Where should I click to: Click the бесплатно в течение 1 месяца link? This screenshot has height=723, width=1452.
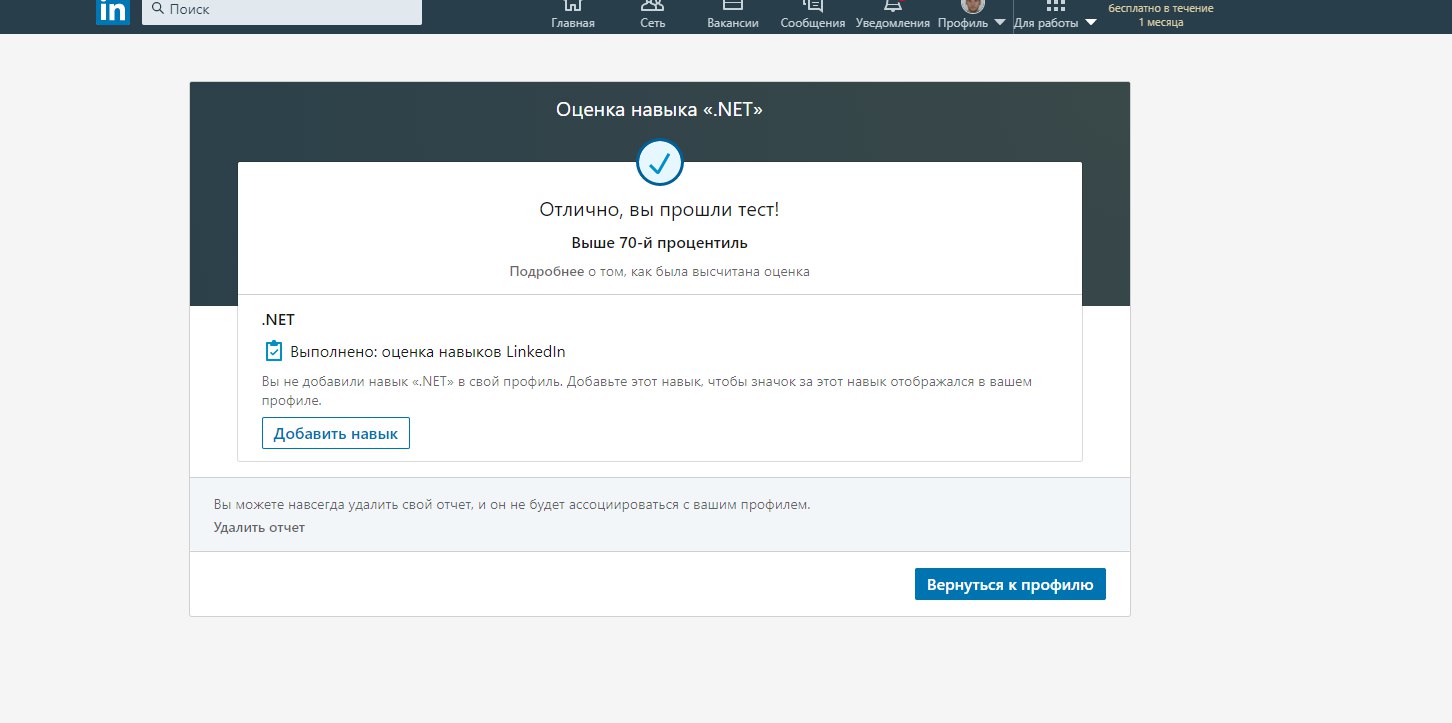[x=1161, y=15]
